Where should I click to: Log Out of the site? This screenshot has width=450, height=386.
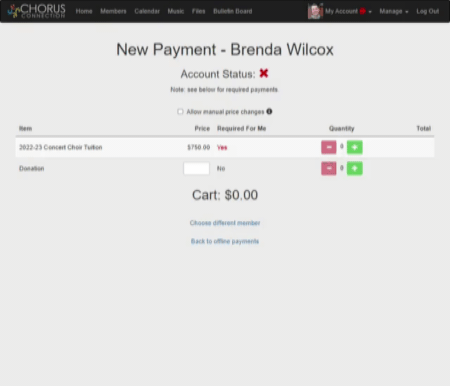pos(428,11)
